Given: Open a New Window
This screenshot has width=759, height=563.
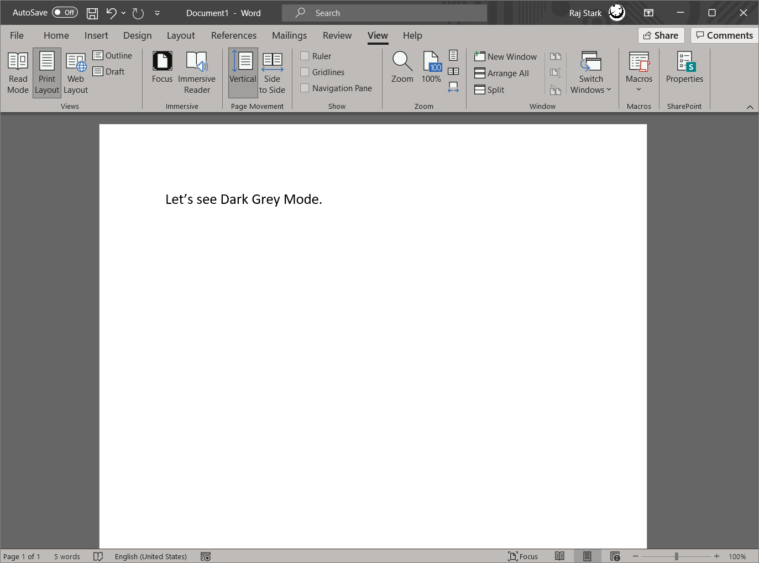Looking at the screenshot, I should click(x=505, y=57).
